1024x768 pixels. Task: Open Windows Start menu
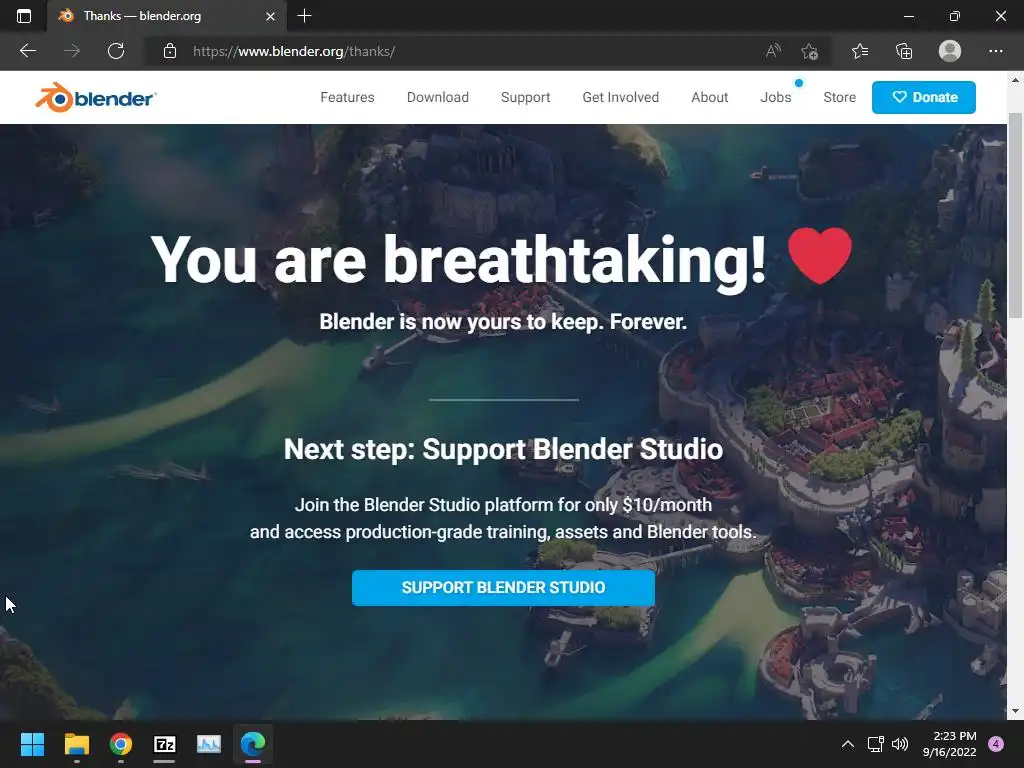(32, 744)
